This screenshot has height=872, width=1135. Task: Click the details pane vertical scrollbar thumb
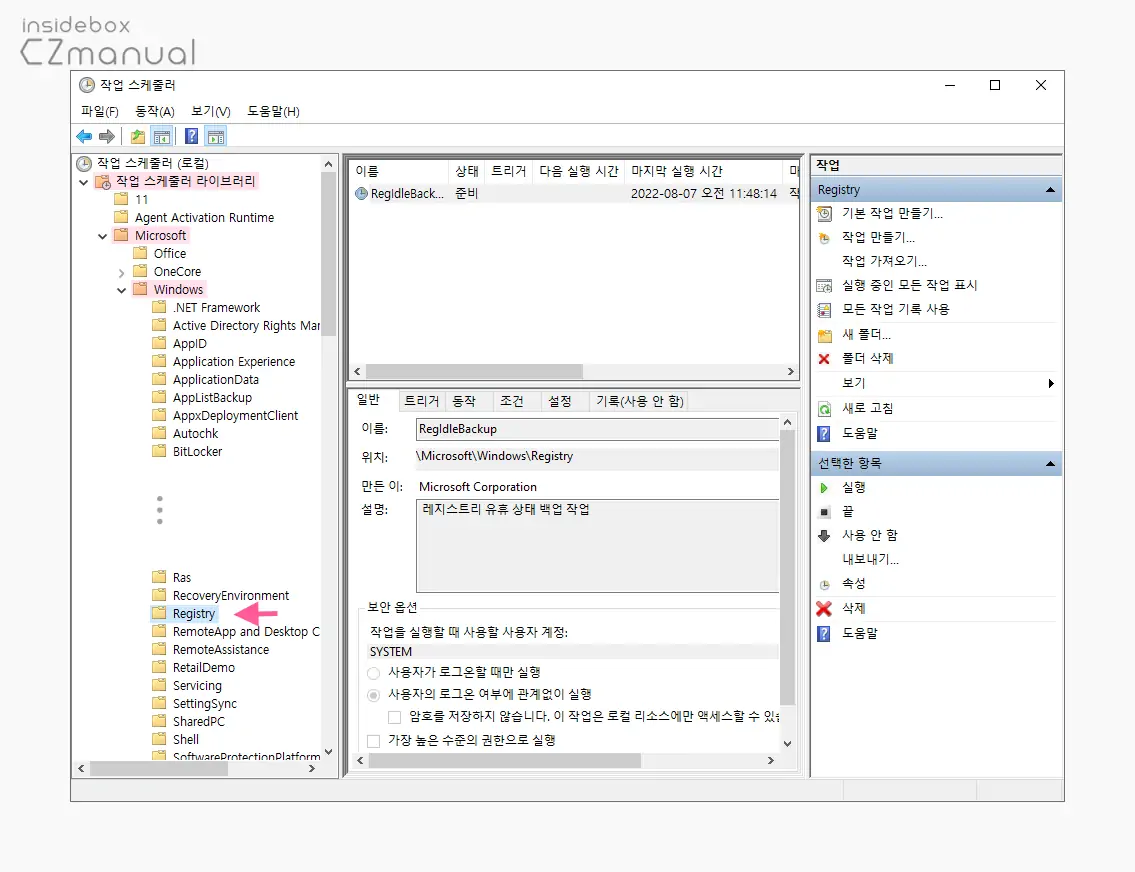(x=788, y=567)
